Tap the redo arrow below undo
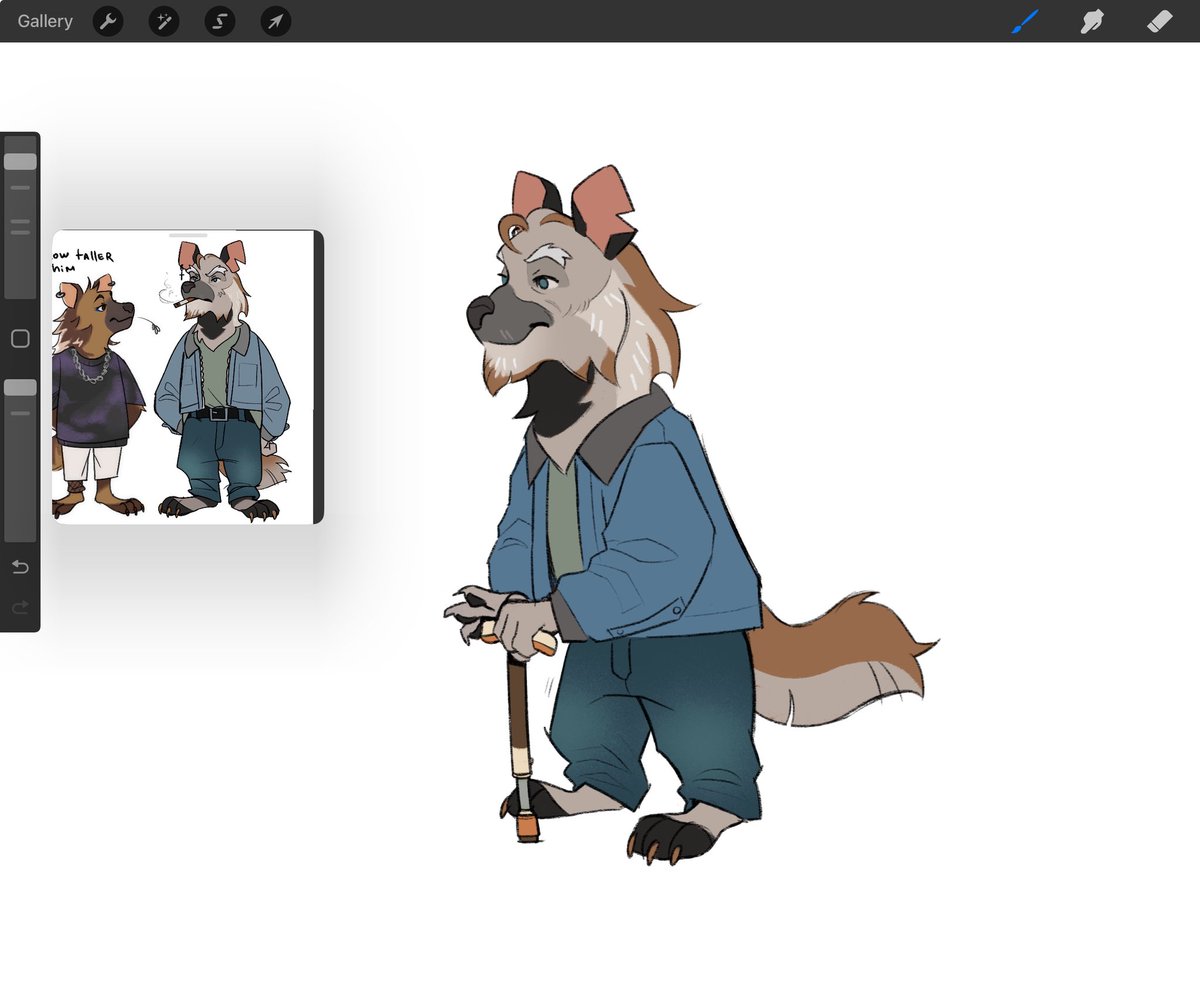 19,606
